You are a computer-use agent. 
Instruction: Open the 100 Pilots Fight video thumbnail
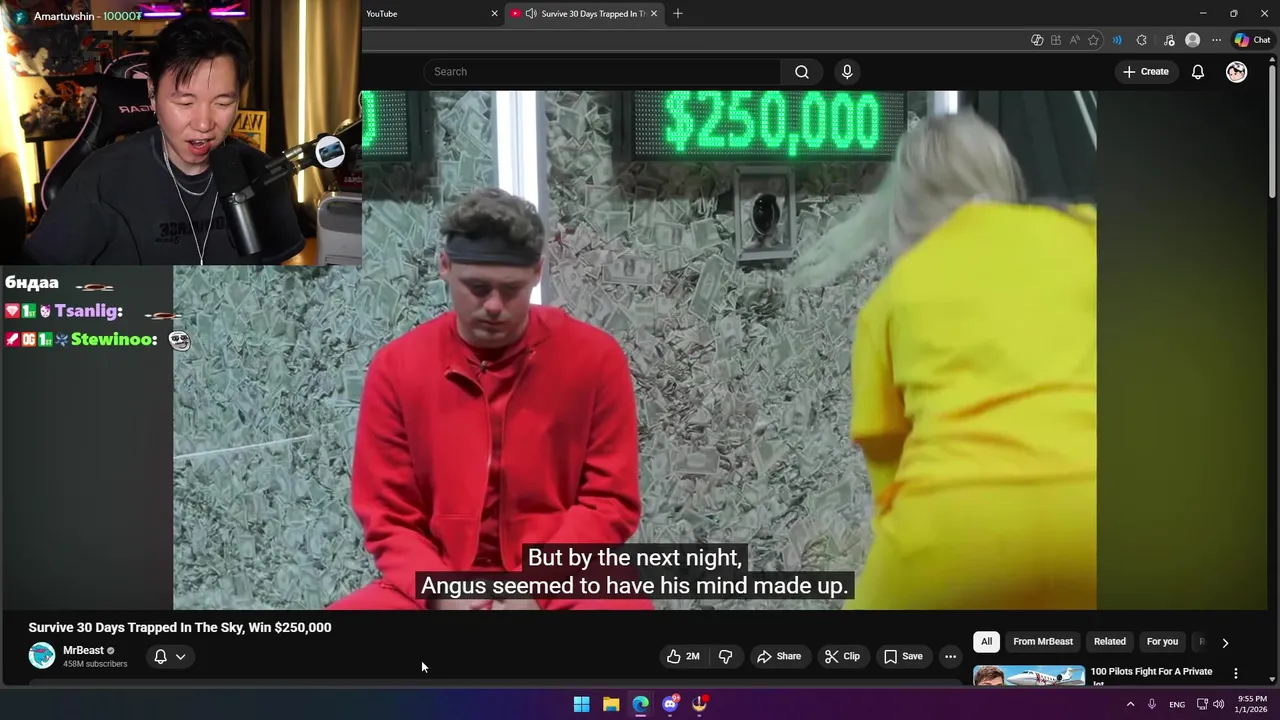click(x=1029, y=676)
